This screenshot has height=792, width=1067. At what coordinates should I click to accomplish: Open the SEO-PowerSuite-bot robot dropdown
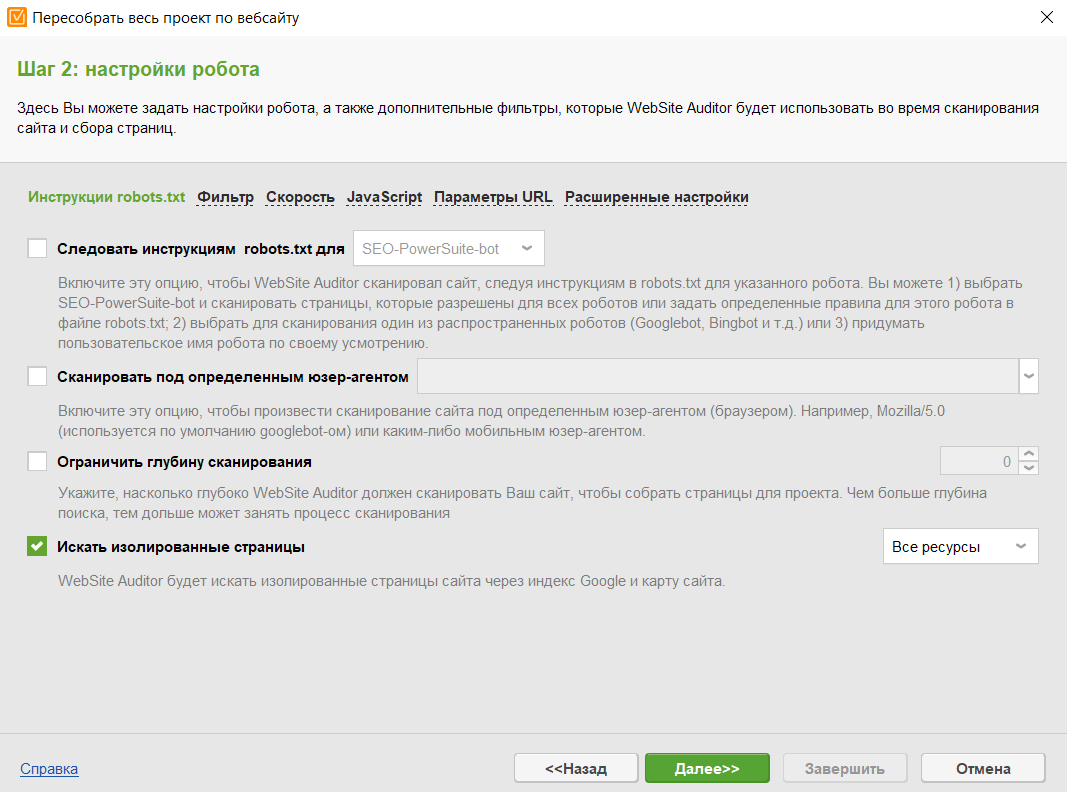tap(448, 248)
